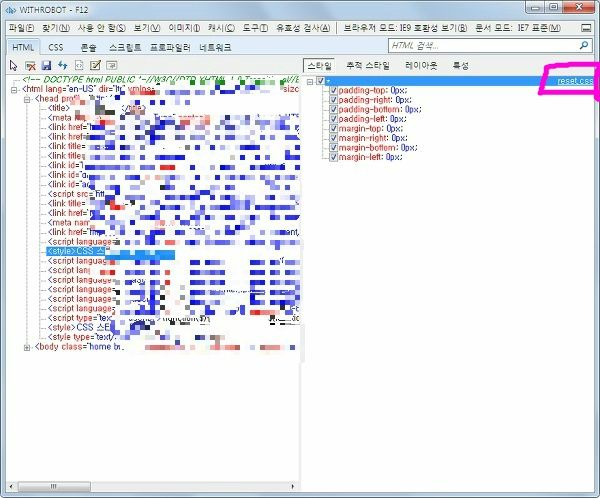Uncheck the padding-top property checkbox
600x498 pixels.
333,90
